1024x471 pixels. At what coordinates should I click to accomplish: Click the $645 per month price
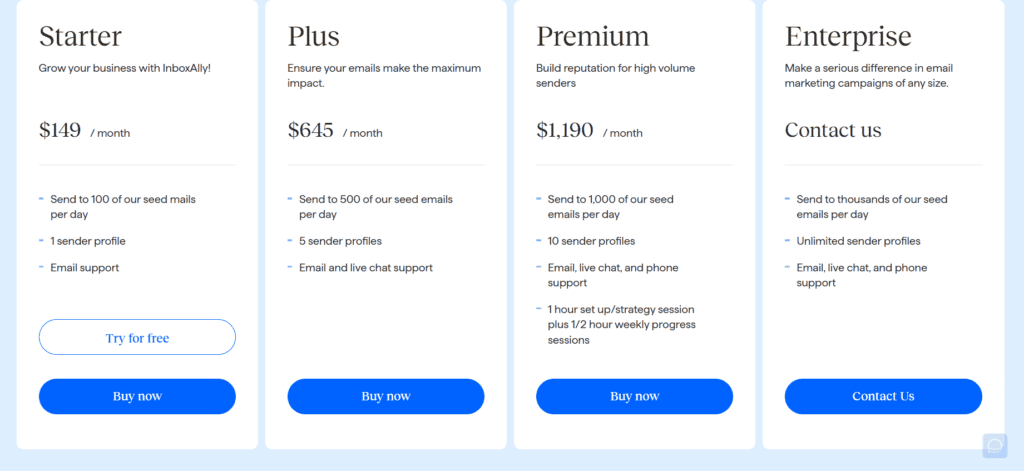coord(335,131)
